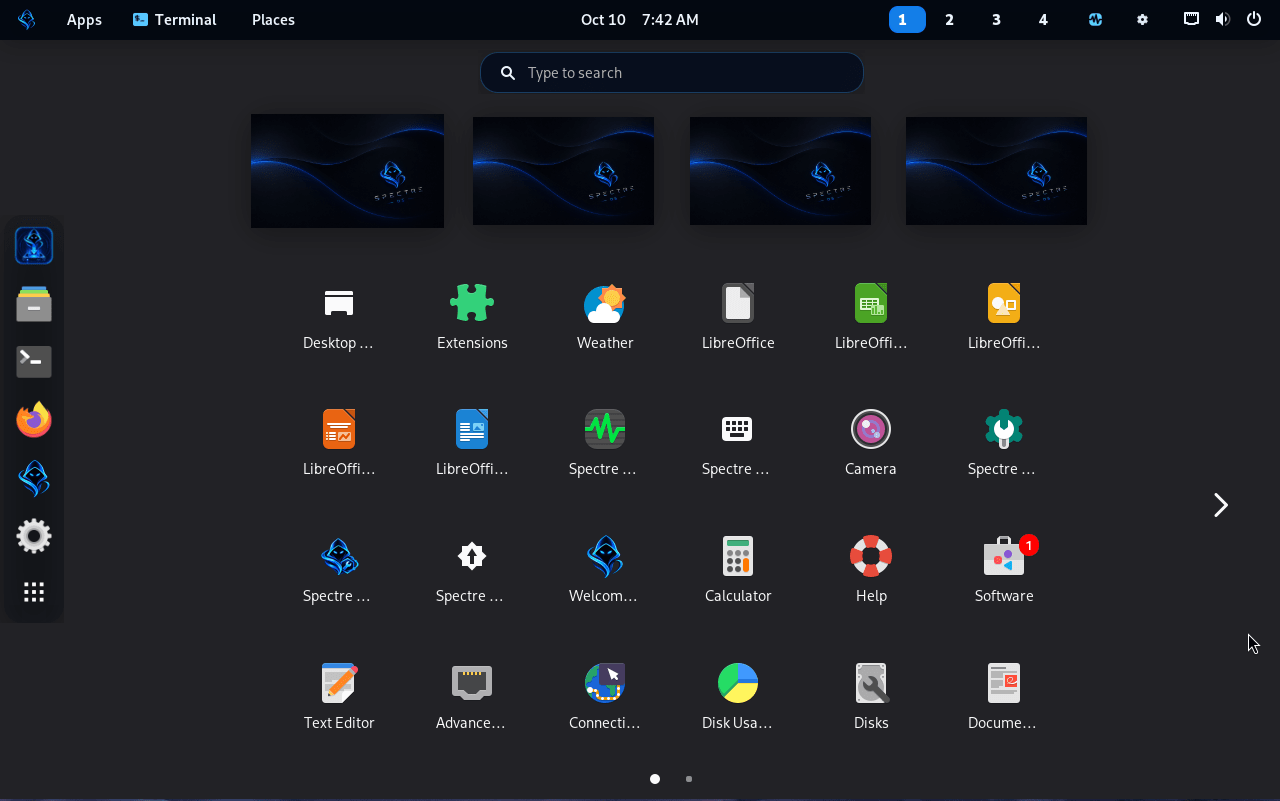Go to next app page with right arrow
Viewport: 1280px width, 801px height.
click(x=1220, y=505)
